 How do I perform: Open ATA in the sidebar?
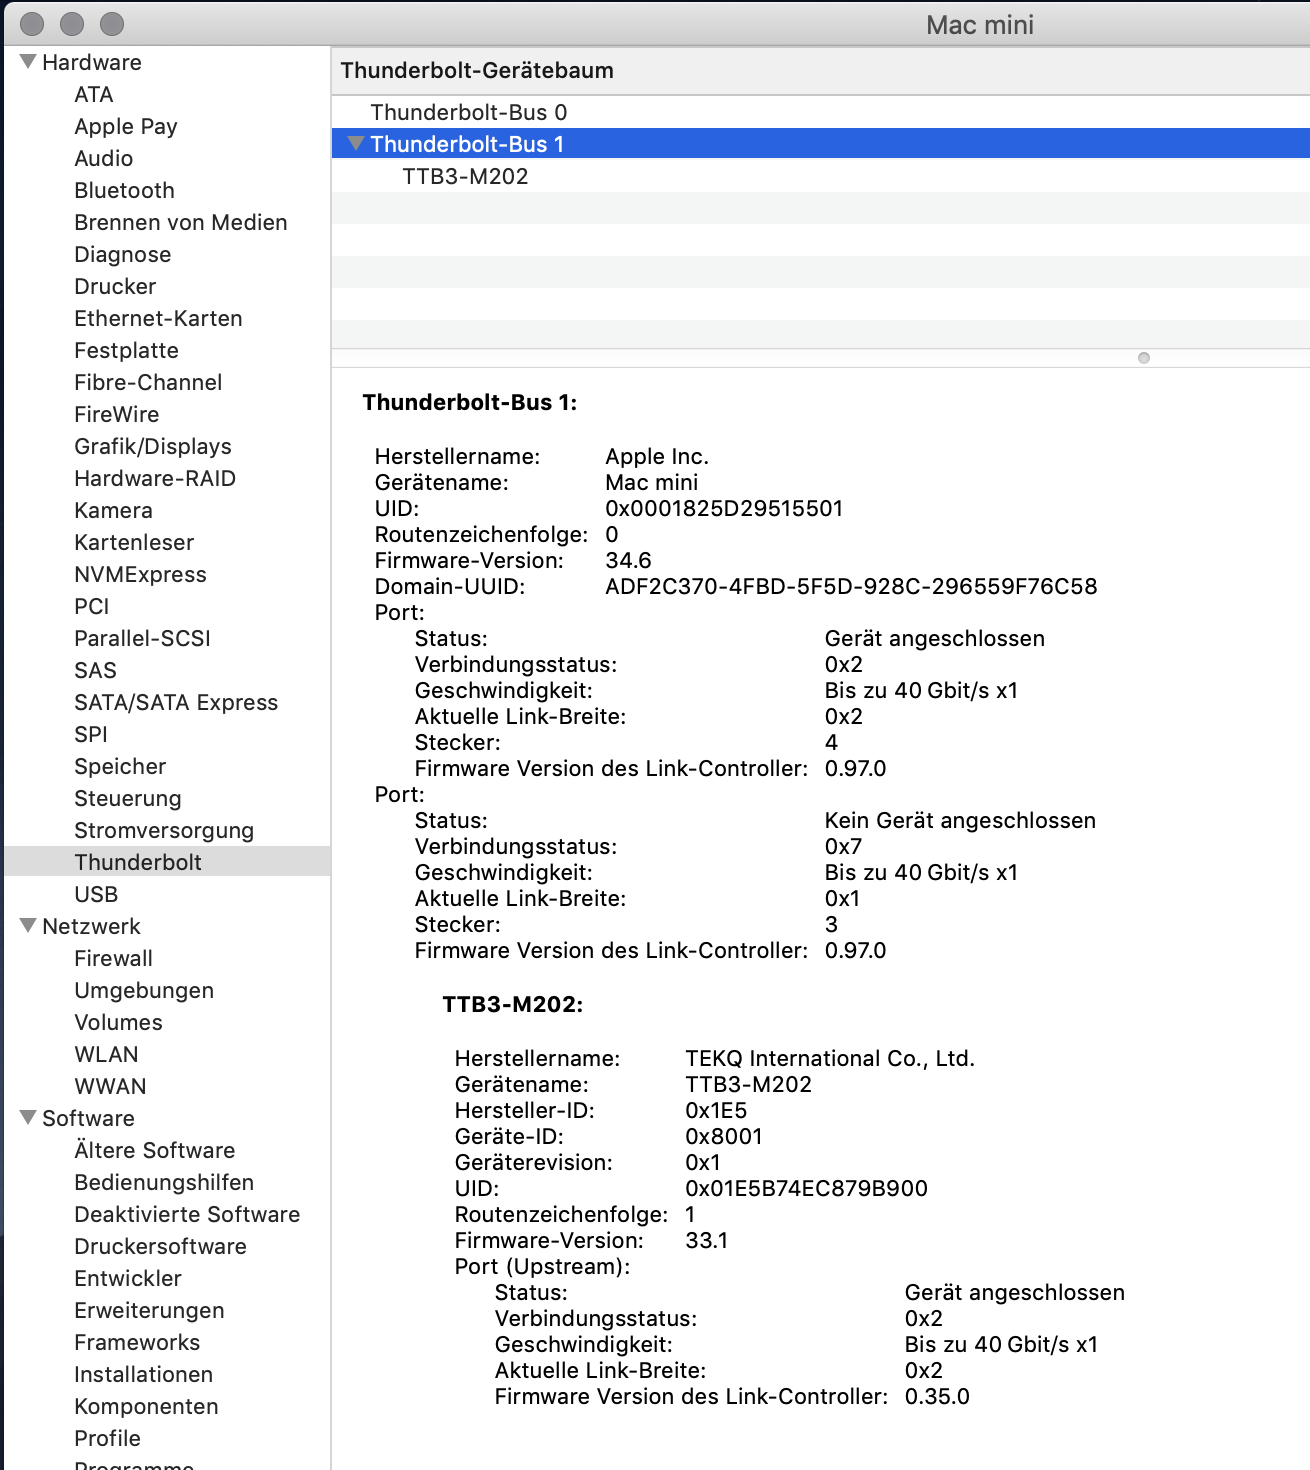(94, 94)
